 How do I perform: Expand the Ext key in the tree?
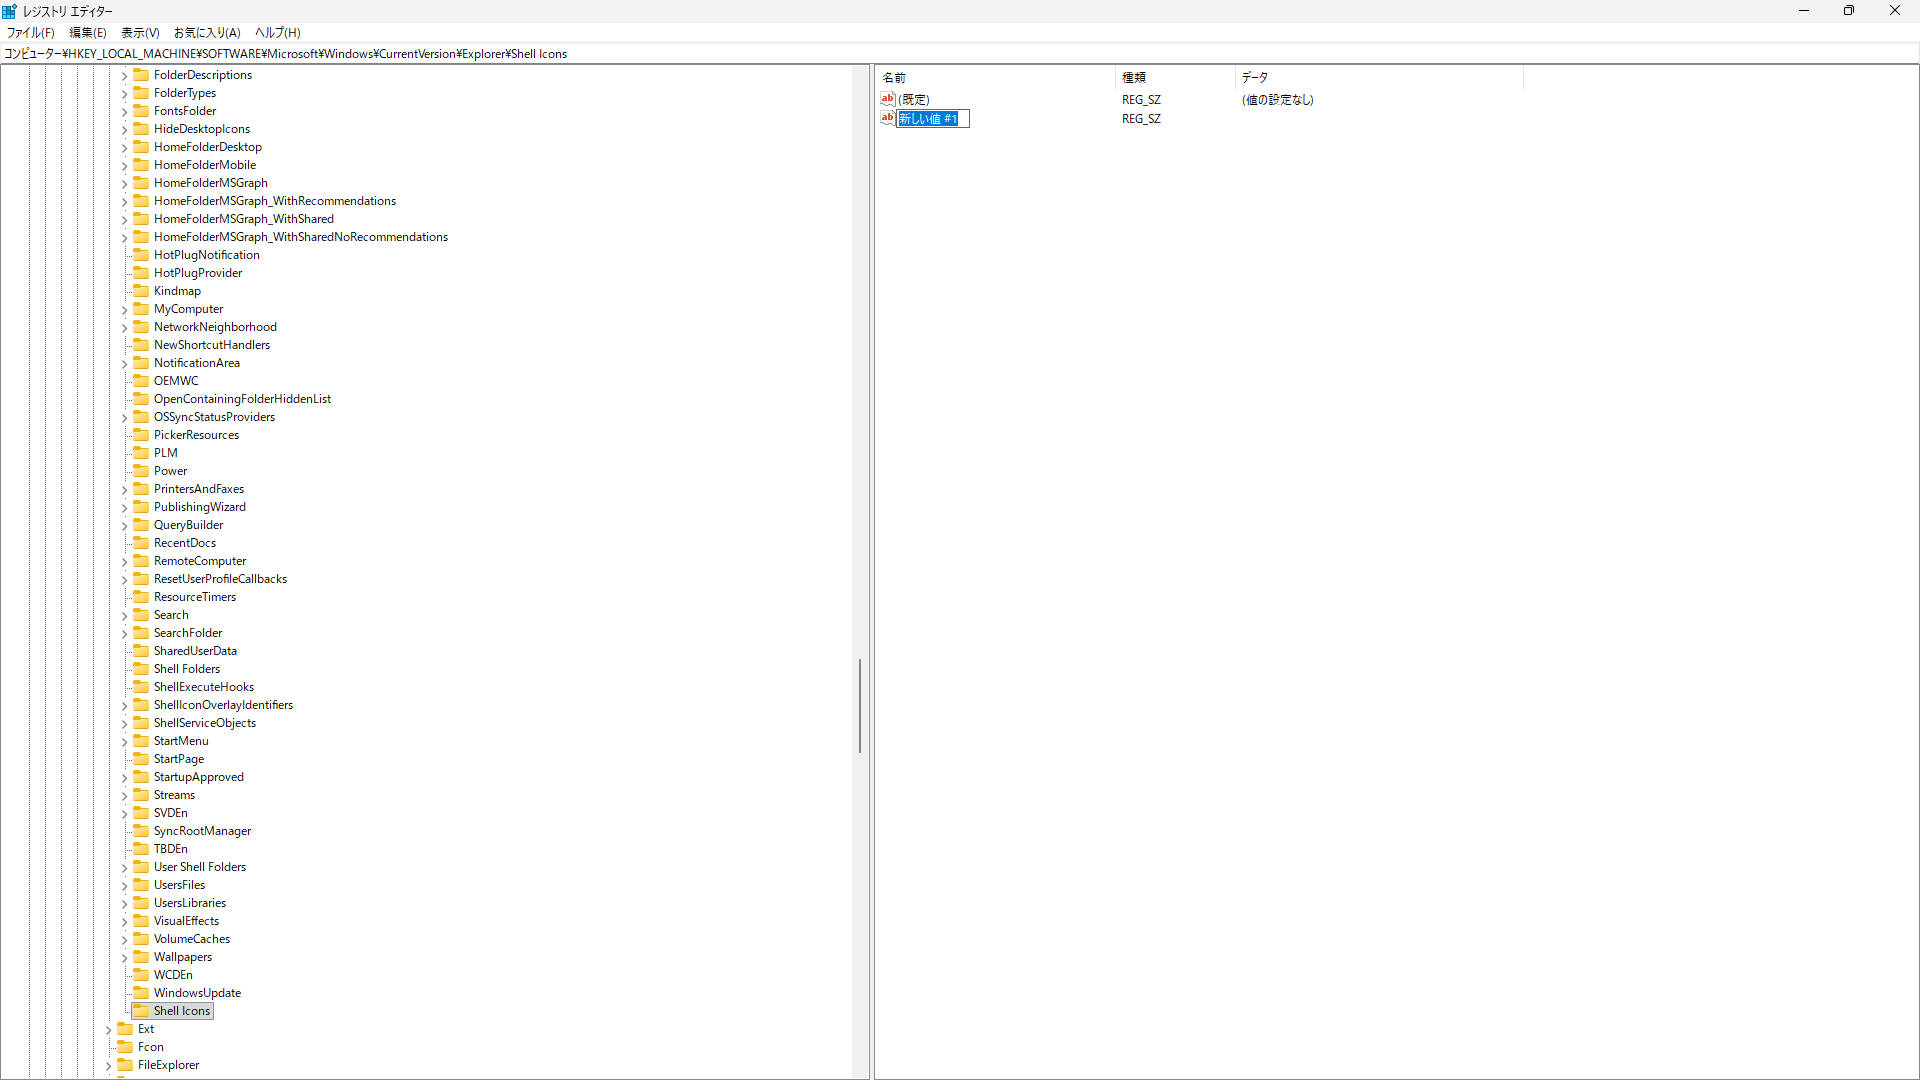tap(109, 1030)
